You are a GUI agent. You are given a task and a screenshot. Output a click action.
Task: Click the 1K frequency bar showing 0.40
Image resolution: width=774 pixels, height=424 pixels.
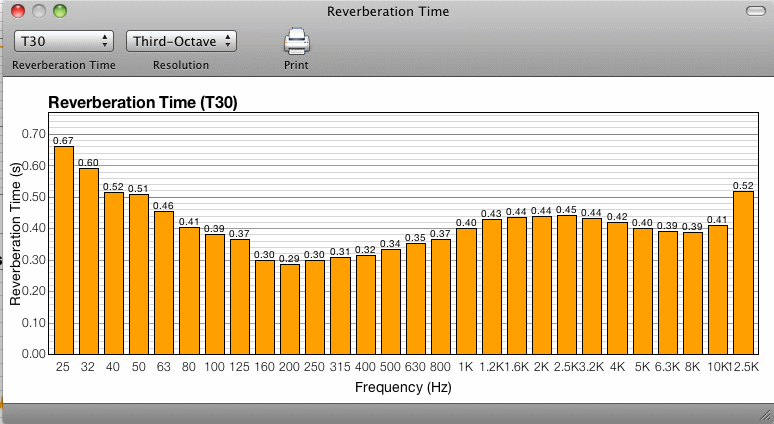point(466,291)
